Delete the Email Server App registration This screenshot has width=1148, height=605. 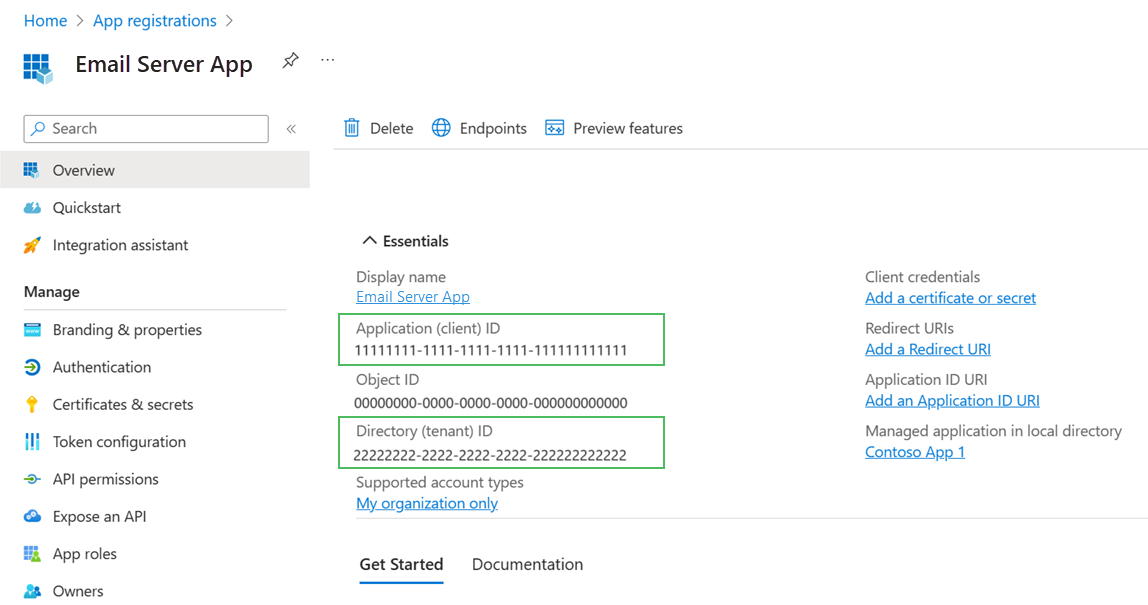(x=378, y=128)
